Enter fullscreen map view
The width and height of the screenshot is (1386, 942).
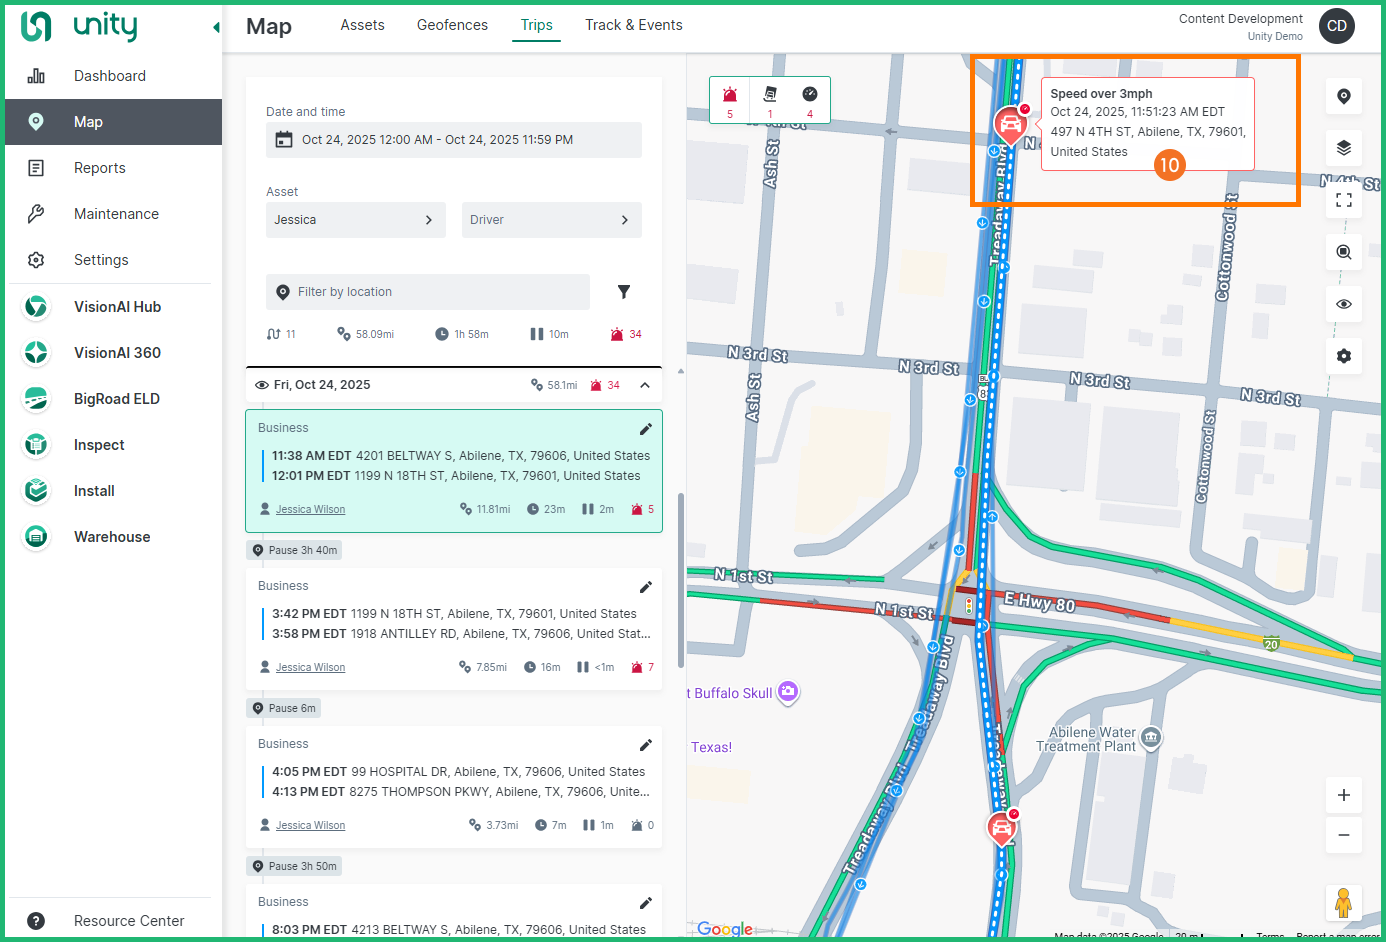1343,200
